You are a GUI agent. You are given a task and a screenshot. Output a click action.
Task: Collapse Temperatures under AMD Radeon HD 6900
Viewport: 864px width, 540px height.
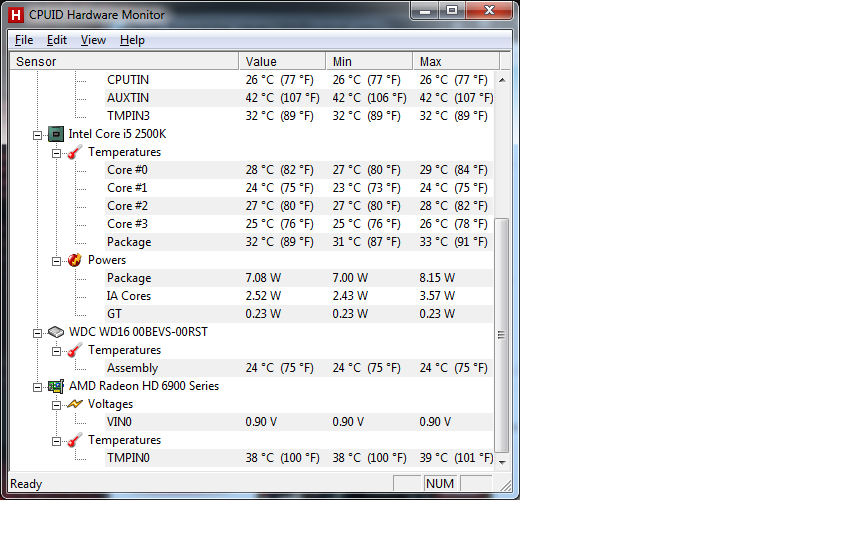pyautogui.click(x=56, y=441)
